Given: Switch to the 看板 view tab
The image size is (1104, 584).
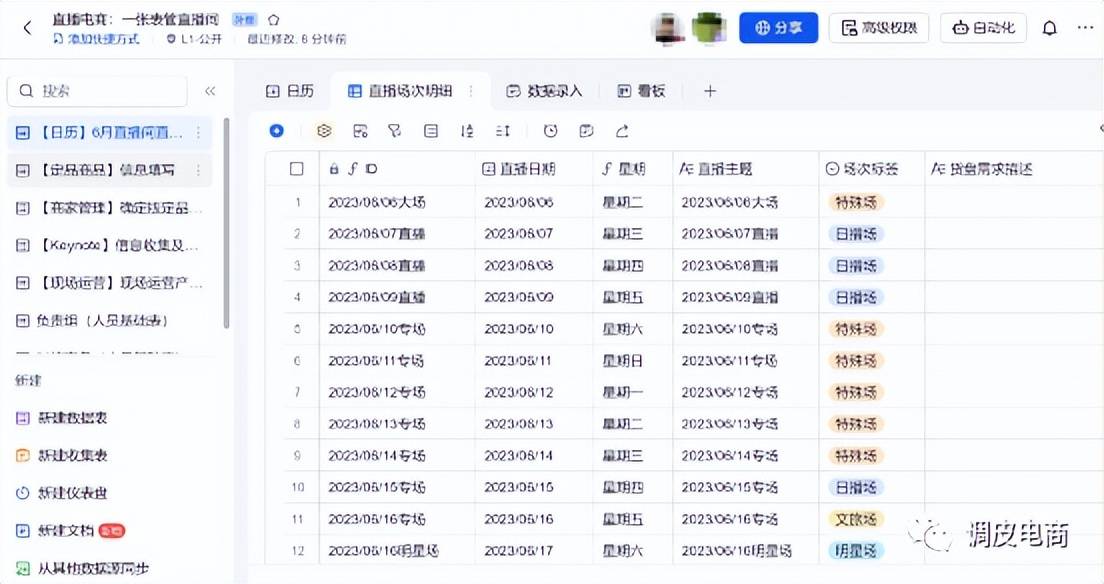Looking at the screenshot, I should pos(641,91).
